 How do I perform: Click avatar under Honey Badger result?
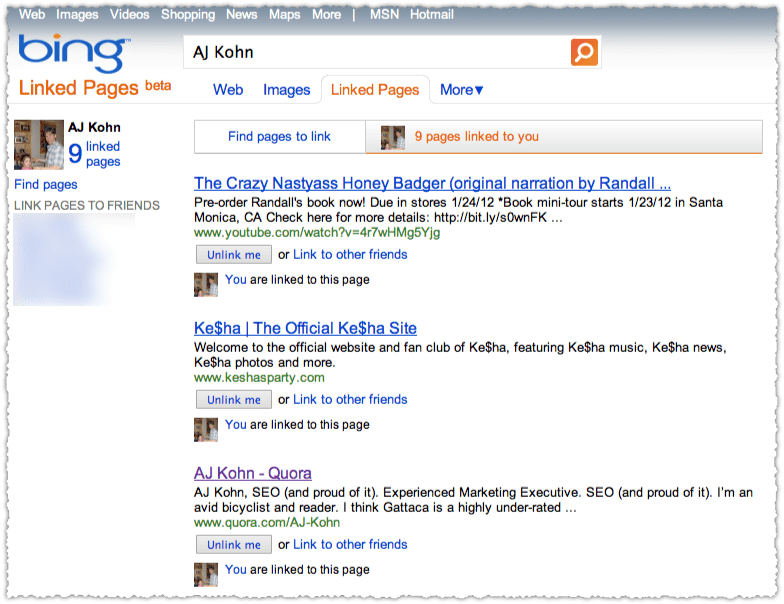(x=206, y=284)
